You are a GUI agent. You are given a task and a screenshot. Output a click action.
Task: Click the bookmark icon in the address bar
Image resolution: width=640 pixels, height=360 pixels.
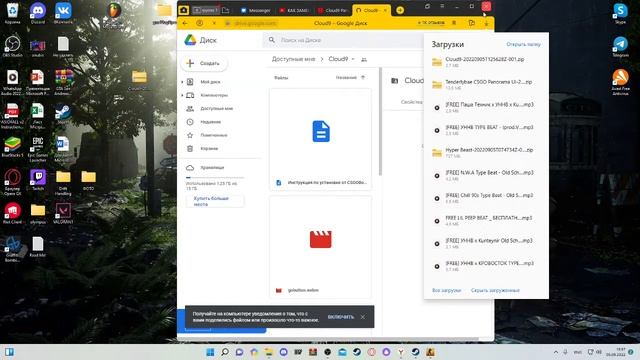[454, 23]
